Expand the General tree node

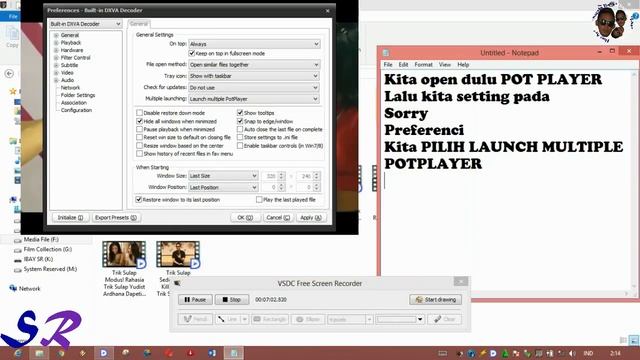[x=56, y=36]
